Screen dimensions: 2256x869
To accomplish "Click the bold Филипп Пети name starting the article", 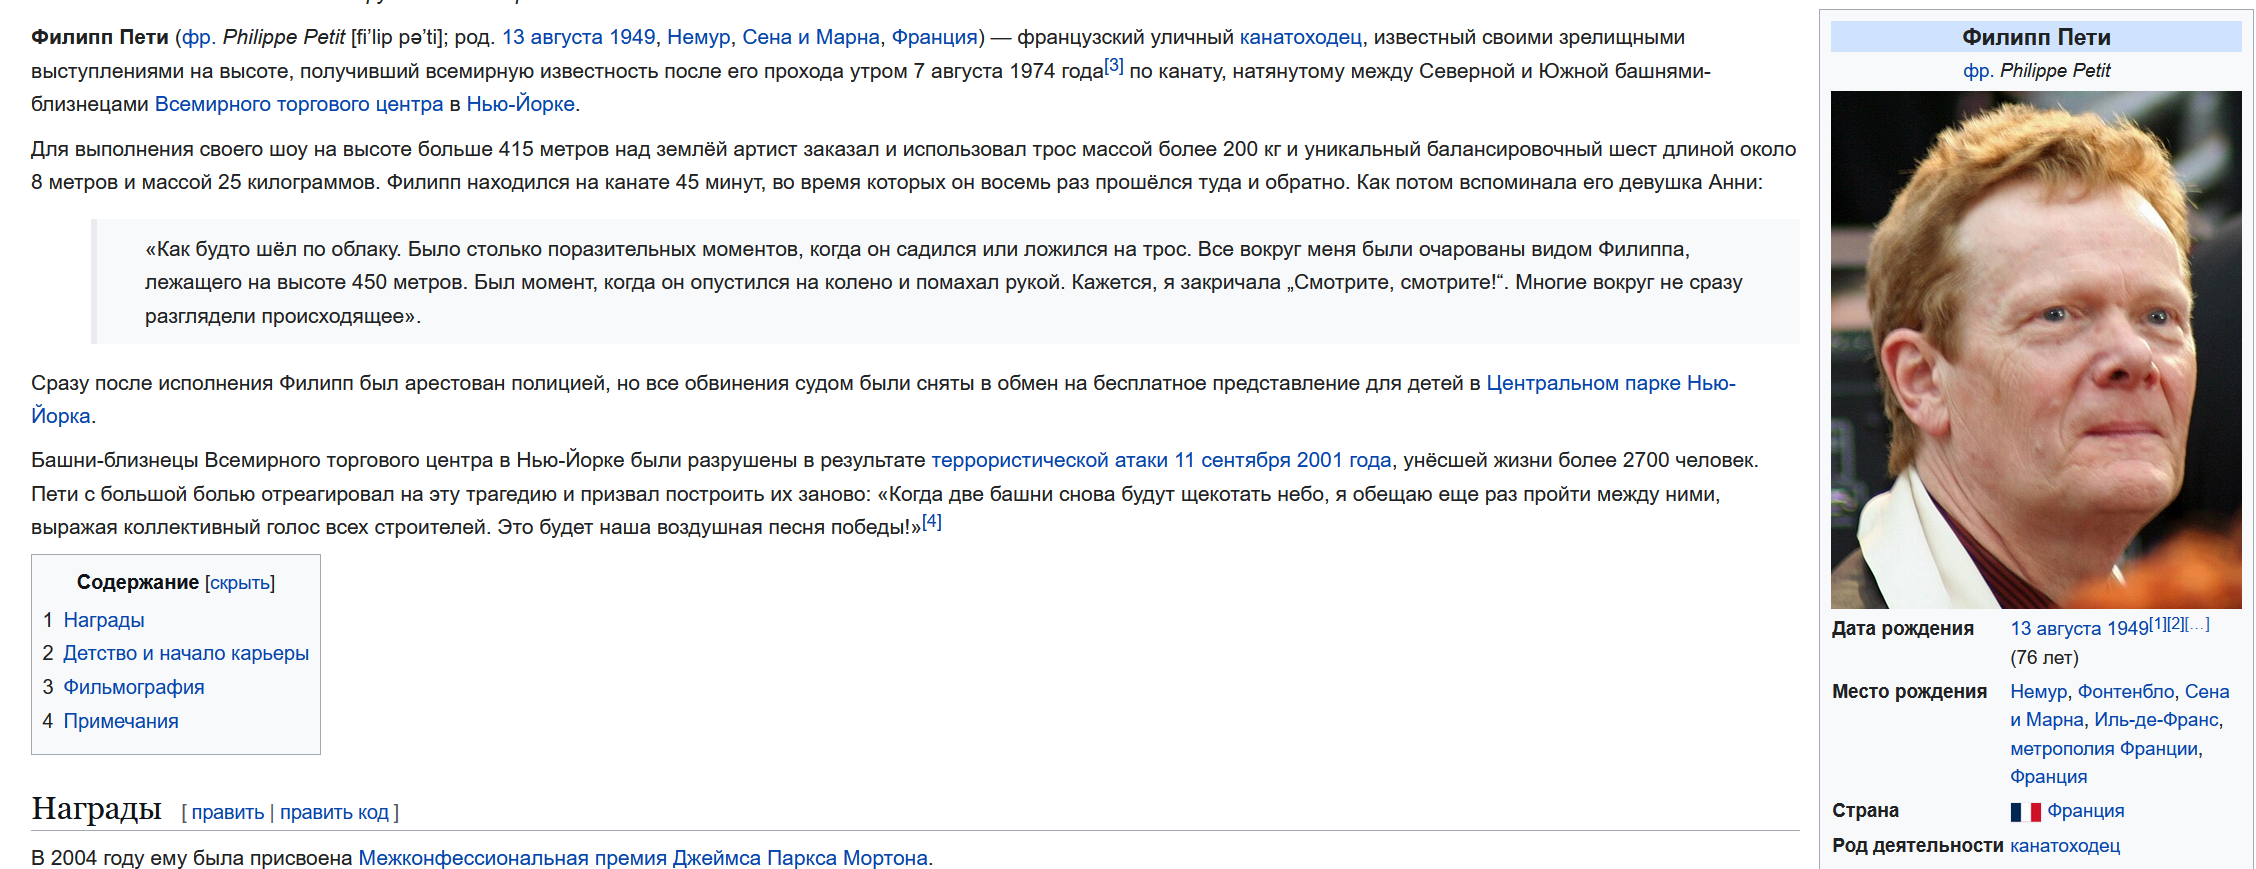I will [x=100, y=37].
